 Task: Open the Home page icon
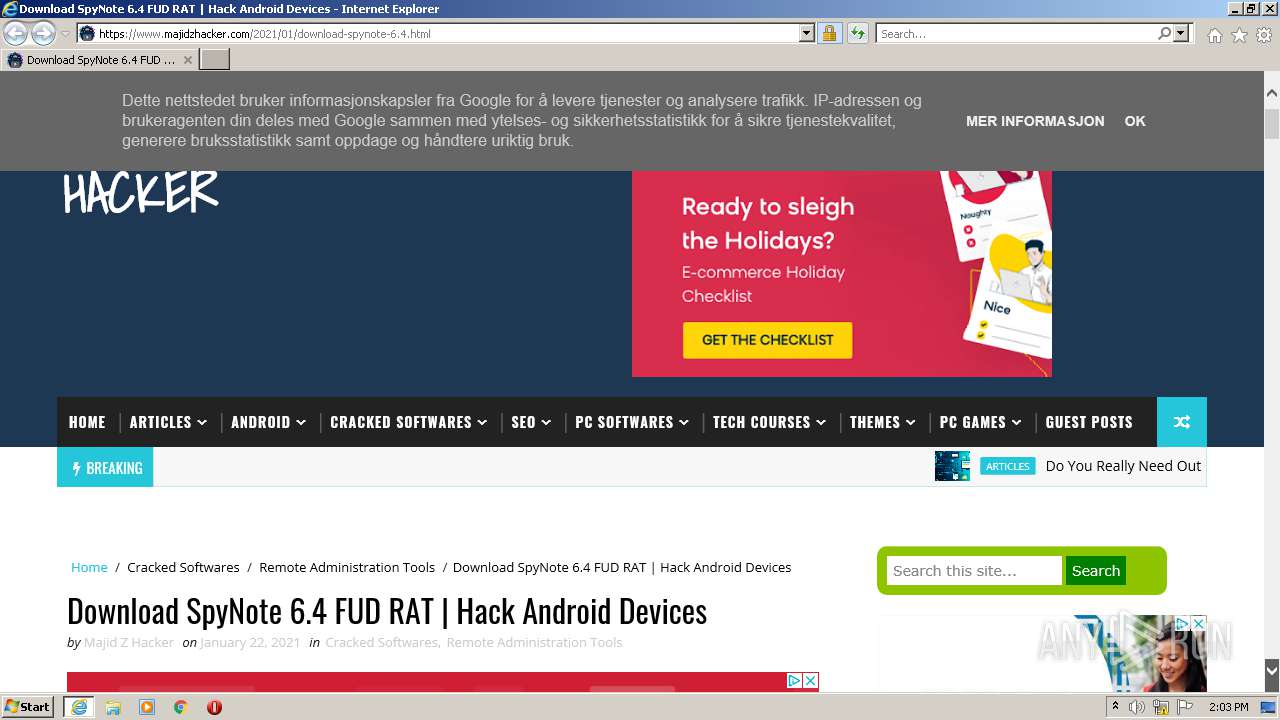tap(1214, 35)
